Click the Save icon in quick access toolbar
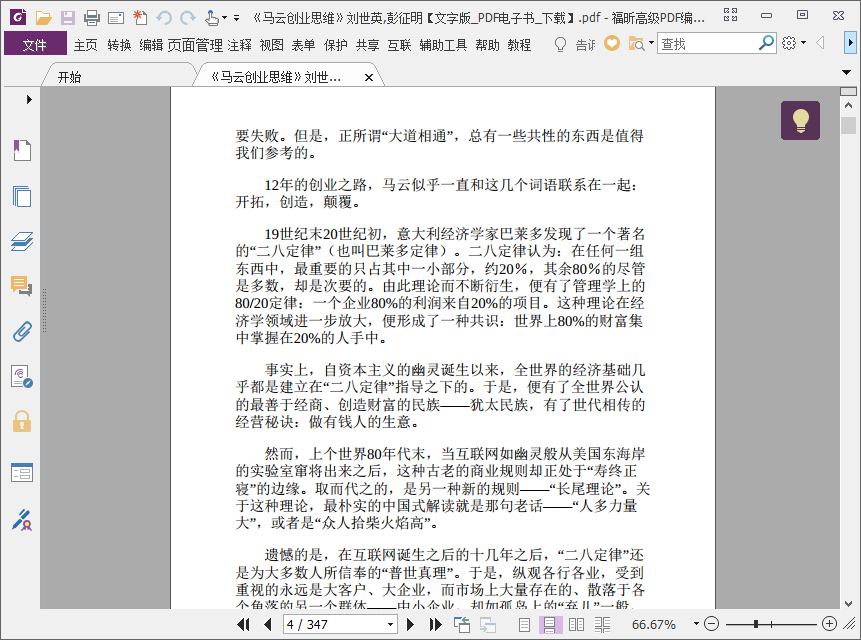The image size is (861, 640). tap(68, 18)
